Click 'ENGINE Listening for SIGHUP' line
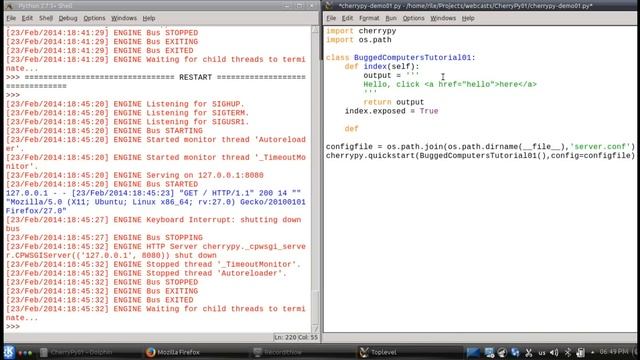640x360 pixels. coord(125,104)
